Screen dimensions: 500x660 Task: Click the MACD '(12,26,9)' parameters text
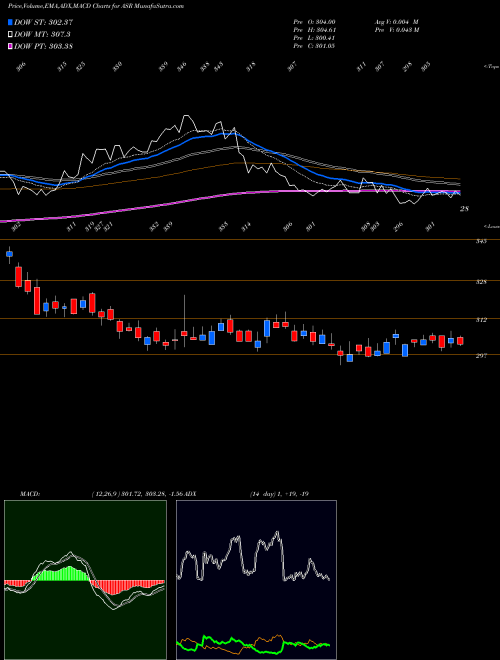click(x=105, y=494)
